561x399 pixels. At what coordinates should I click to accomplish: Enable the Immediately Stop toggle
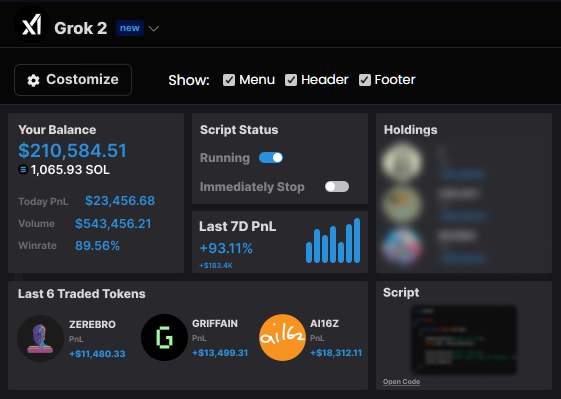click(x=337, y=186)
